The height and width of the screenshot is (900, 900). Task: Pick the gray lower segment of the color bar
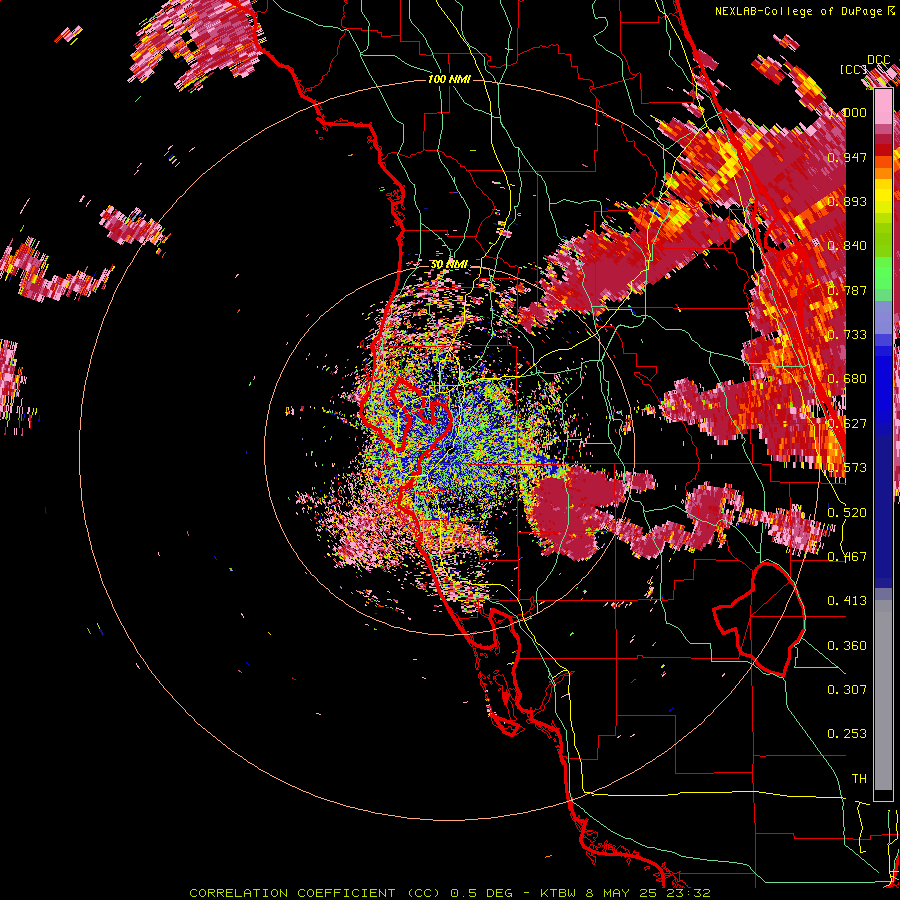pyautogui.click(x=883, y=695)
